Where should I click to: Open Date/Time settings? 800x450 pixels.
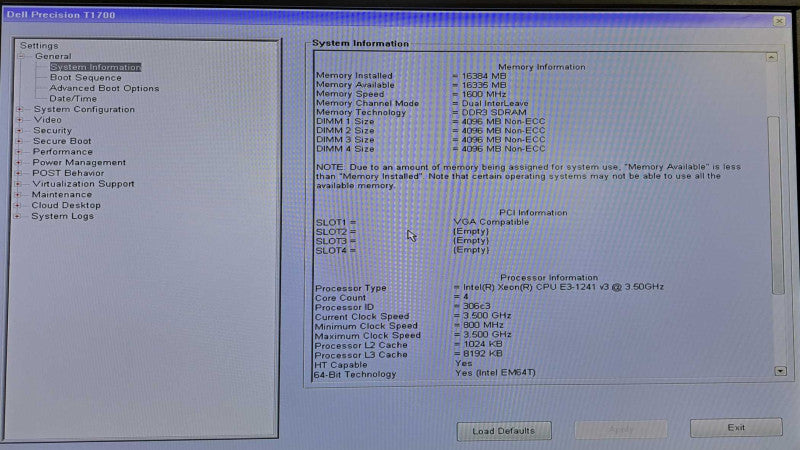click(x=73, y=98)
